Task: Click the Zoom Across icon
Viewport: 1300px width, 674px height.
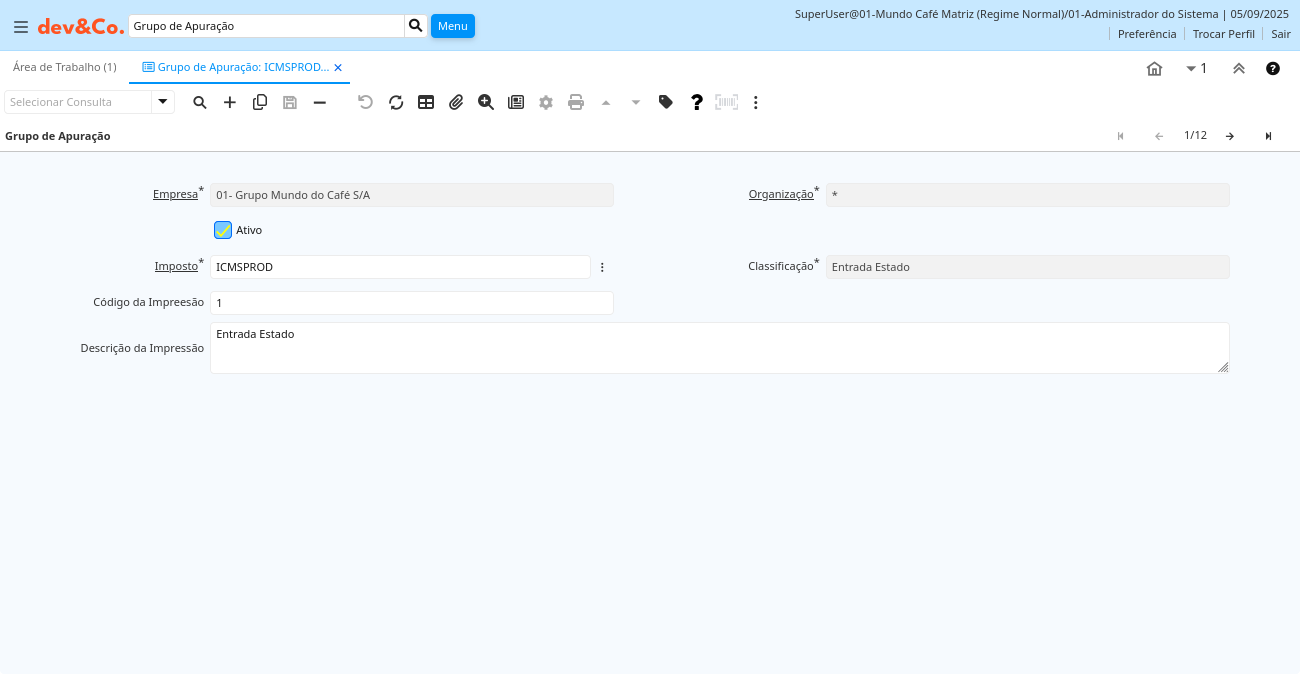Action: coord(486,102)
